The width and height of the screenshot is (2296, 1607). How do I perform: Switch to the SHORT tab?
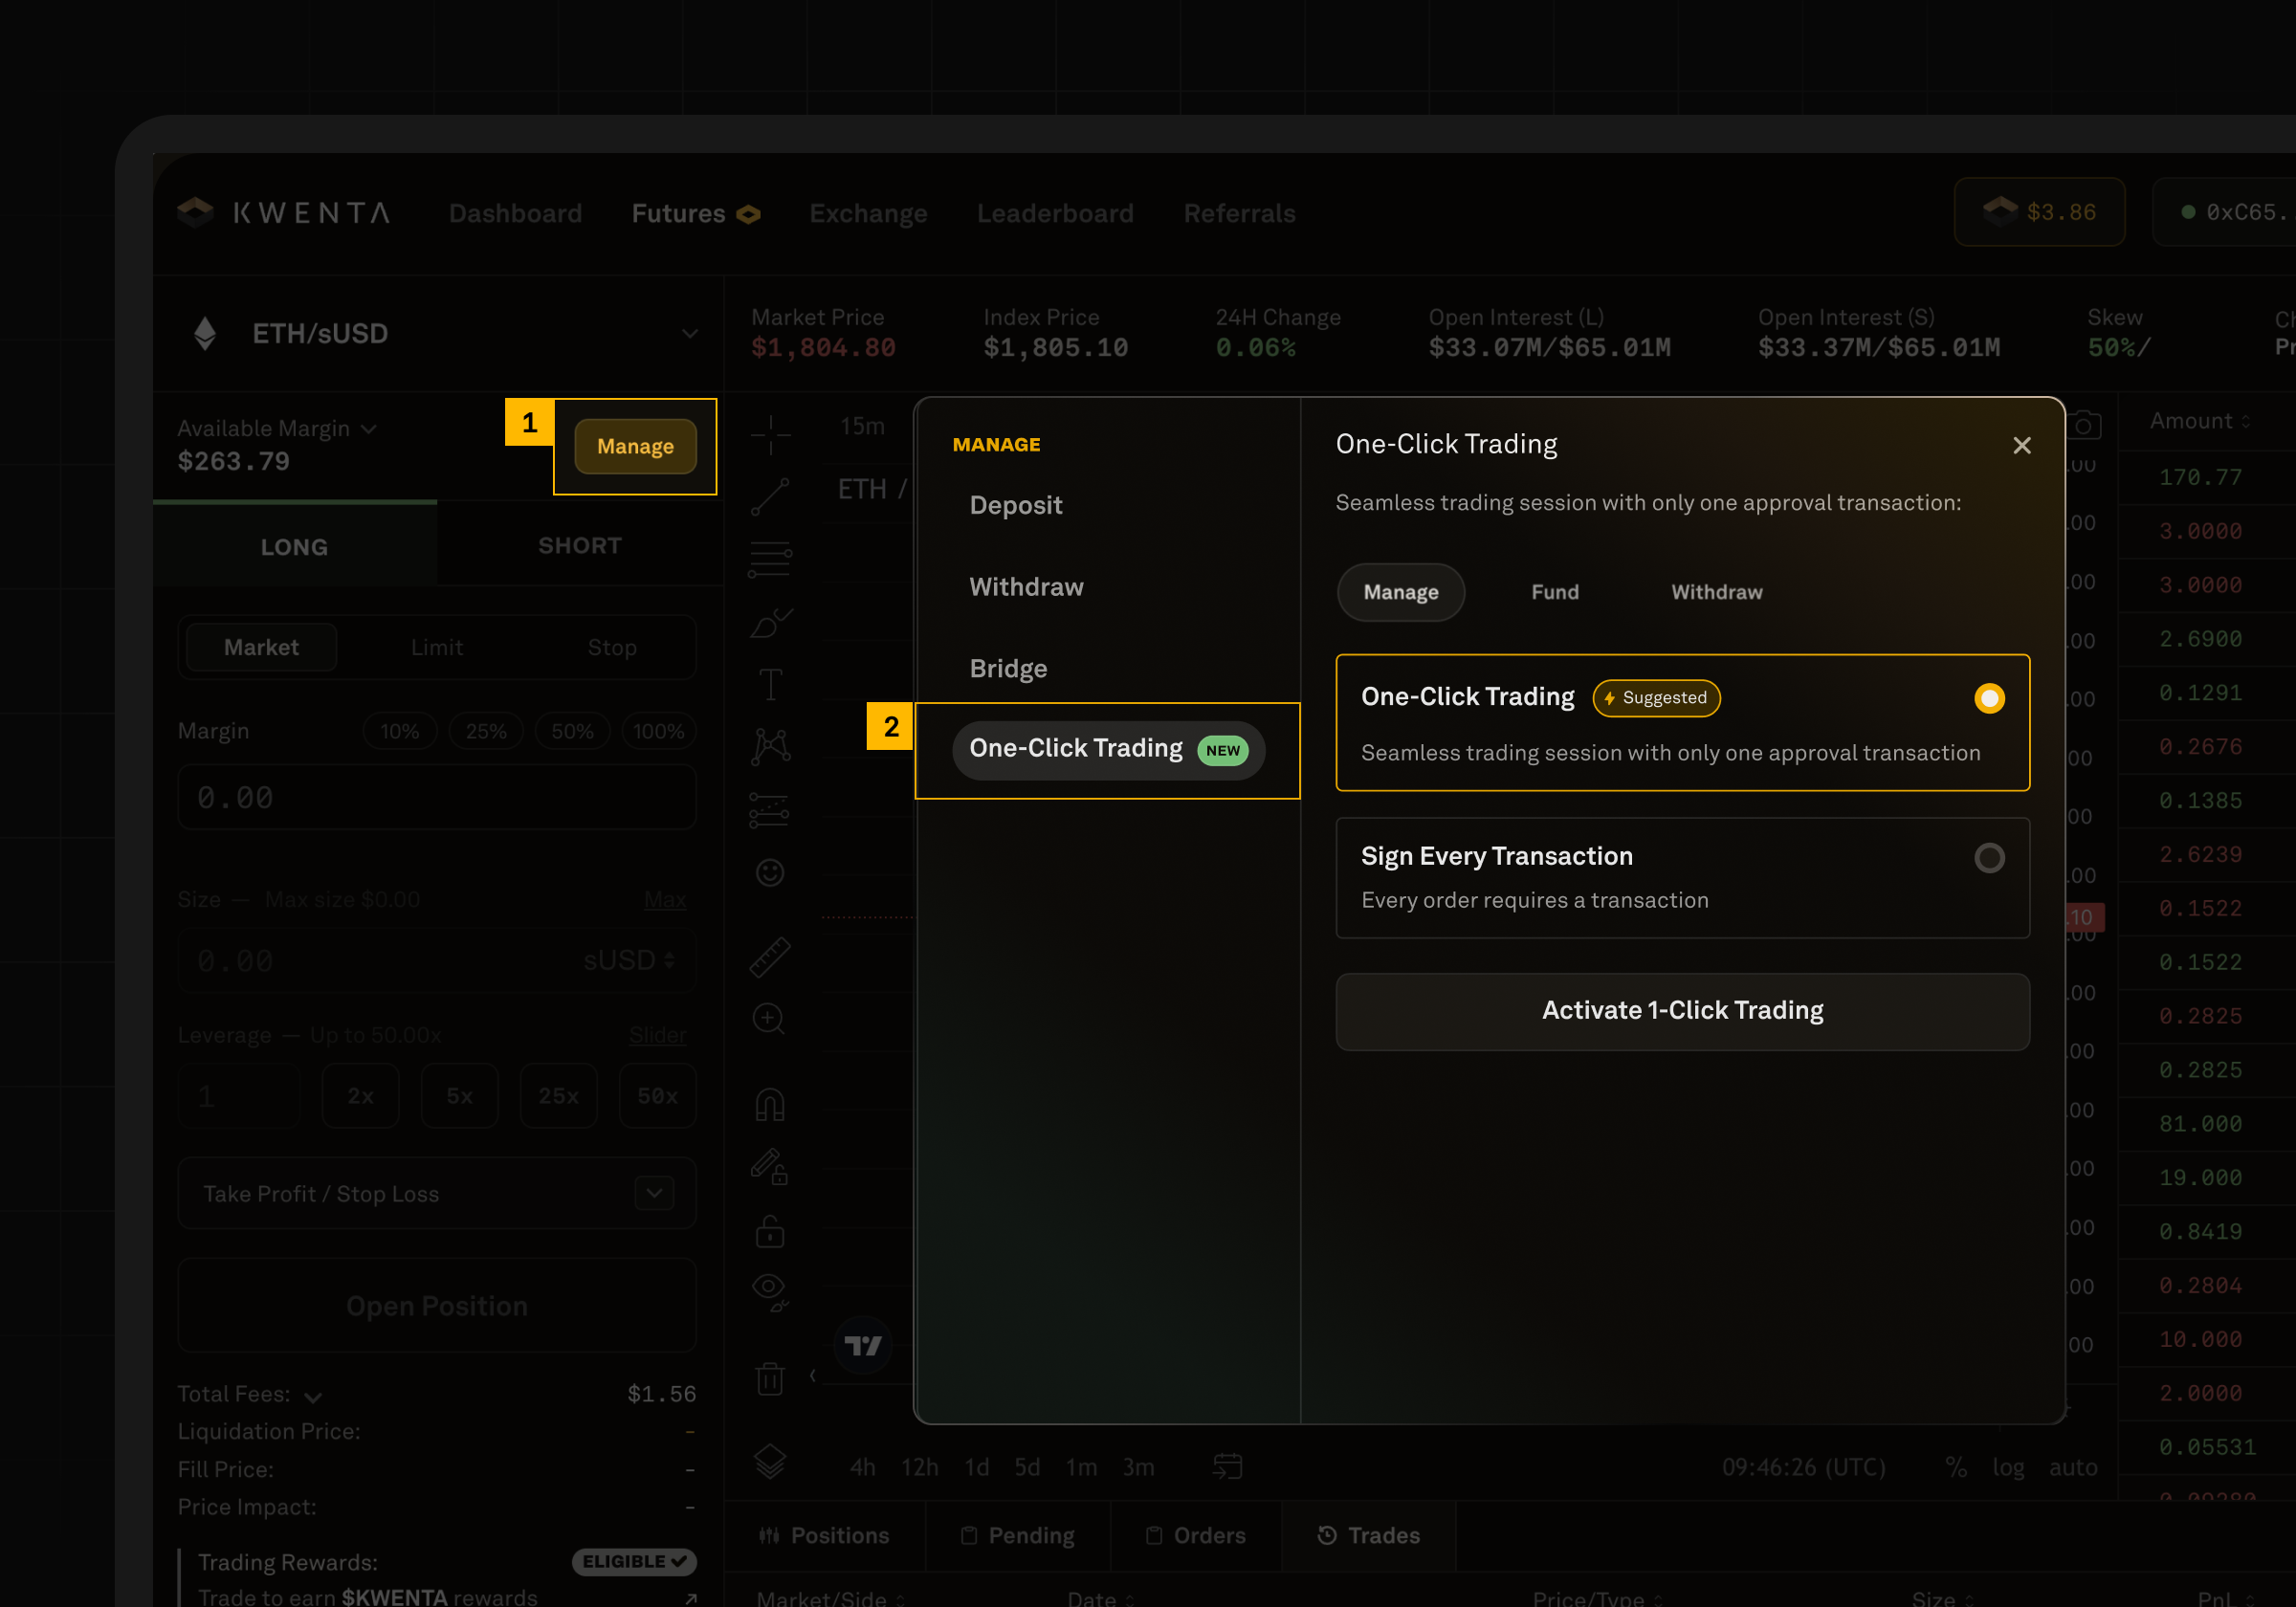pos(580,545)
